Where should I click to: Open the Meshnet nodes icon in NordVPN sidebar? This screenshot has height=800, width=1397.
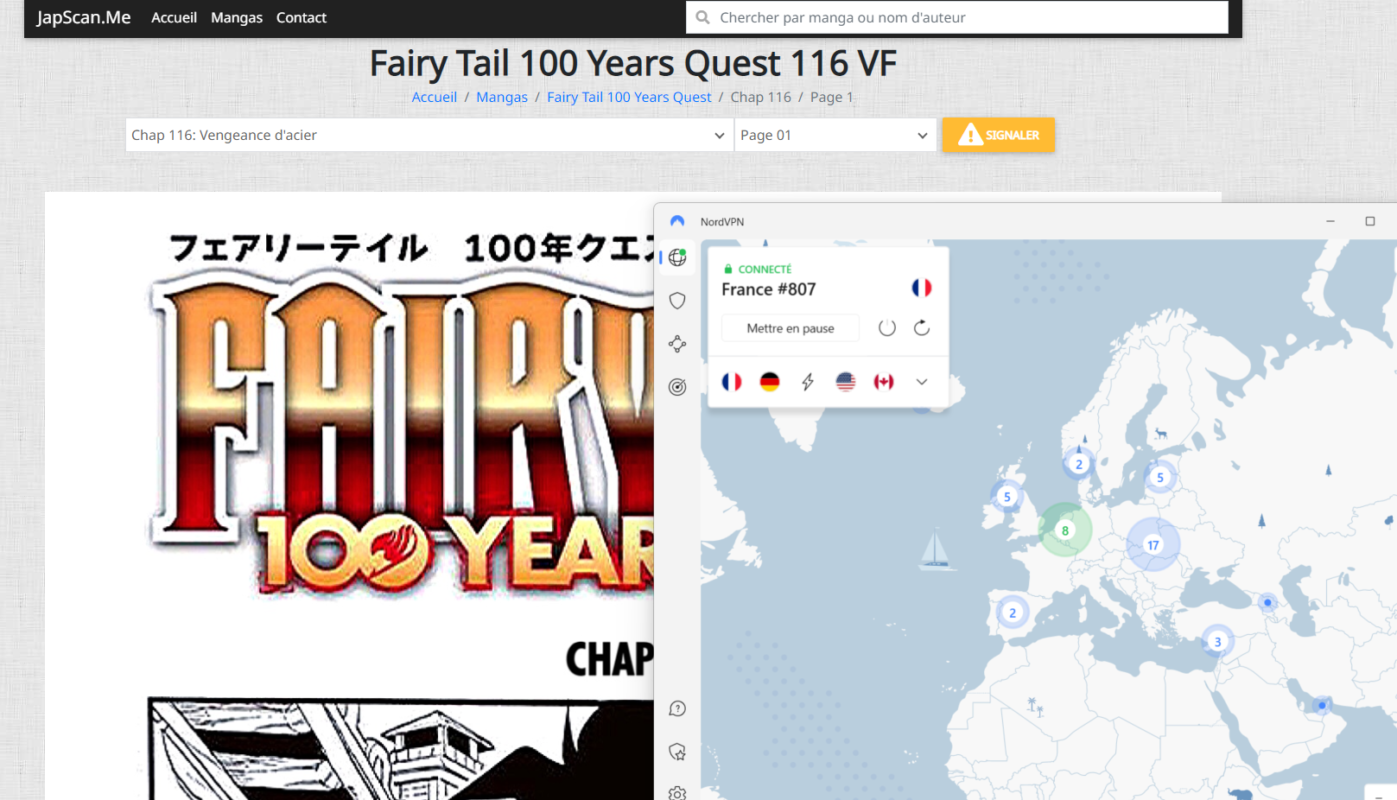click(x=678, y=344)
